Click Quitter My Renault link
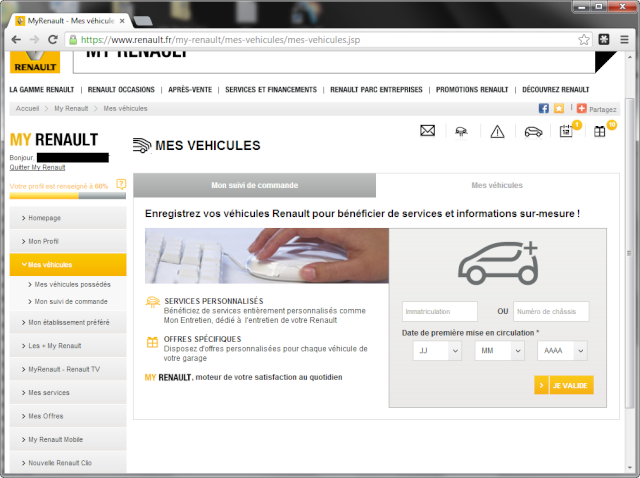 pos(37,167)
